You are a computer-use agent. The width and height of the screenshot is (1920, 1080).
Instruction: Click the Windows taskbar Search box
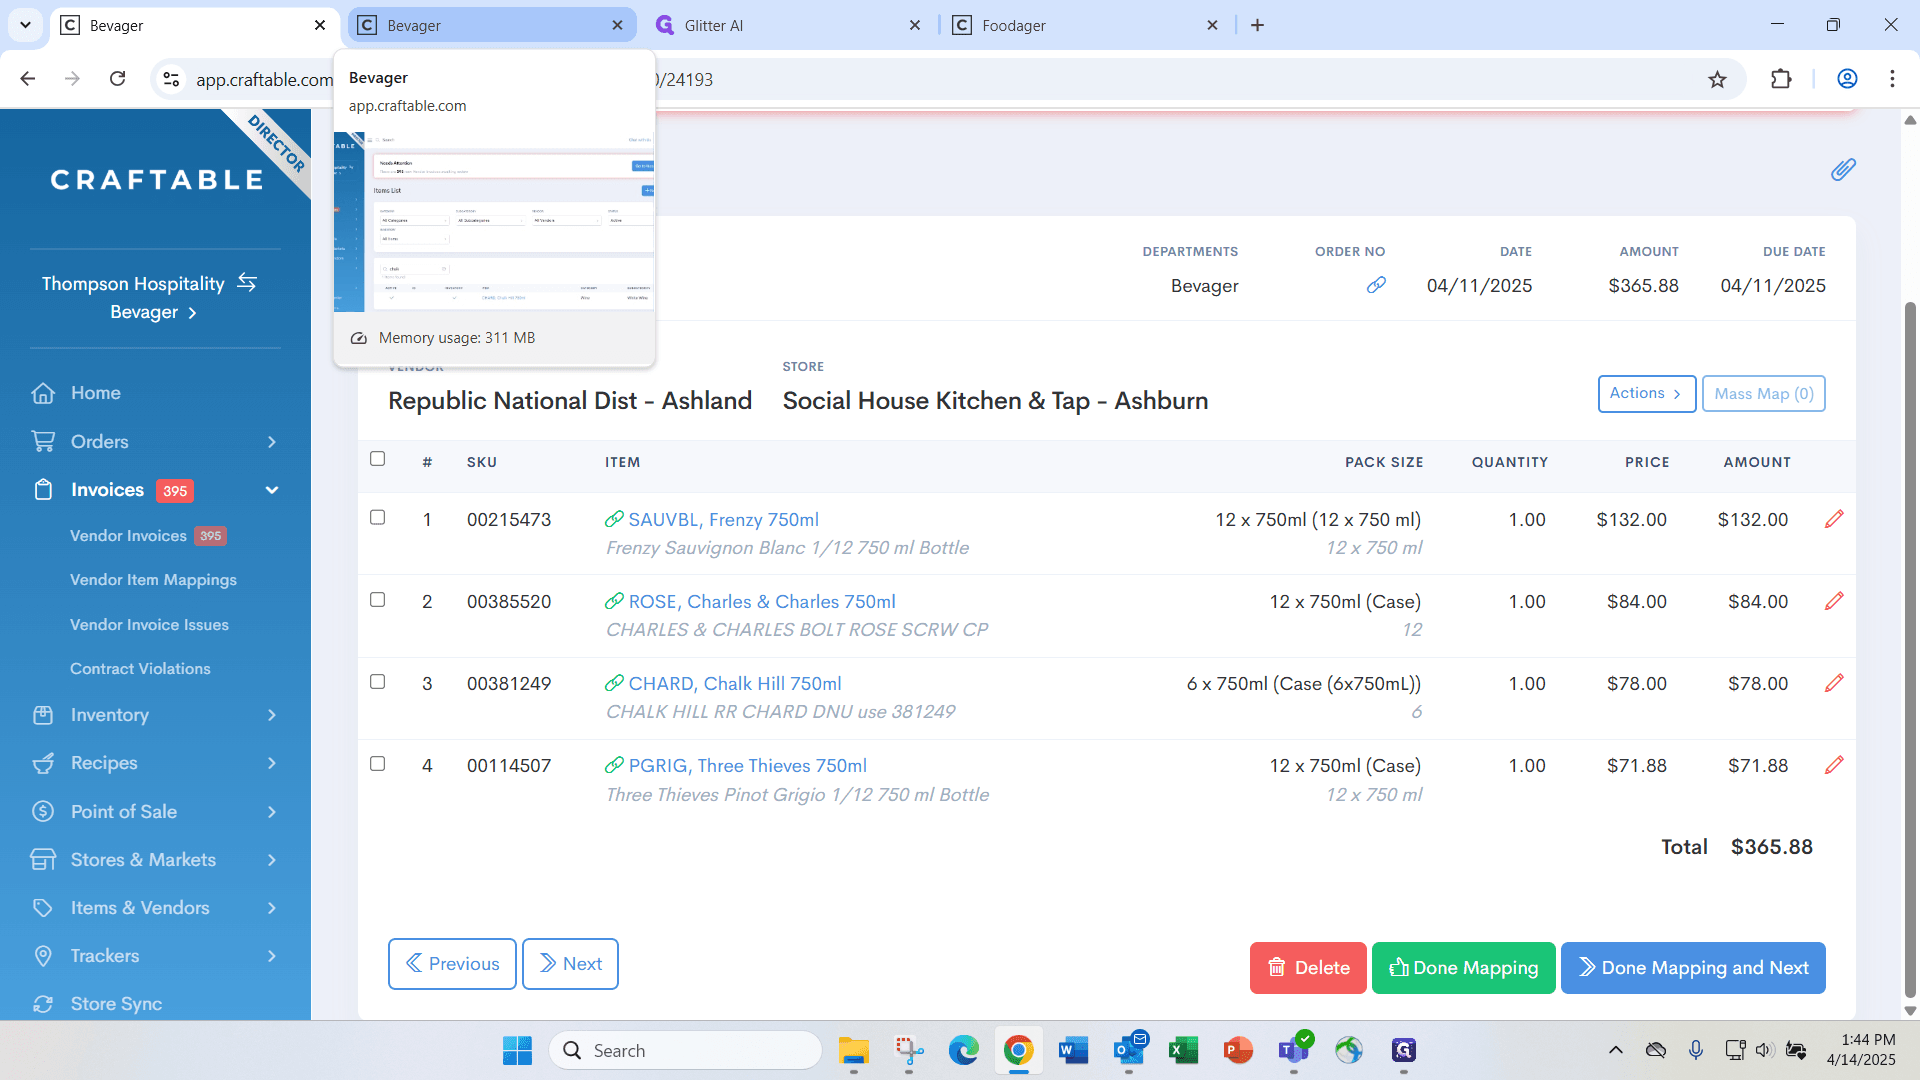685,1050
